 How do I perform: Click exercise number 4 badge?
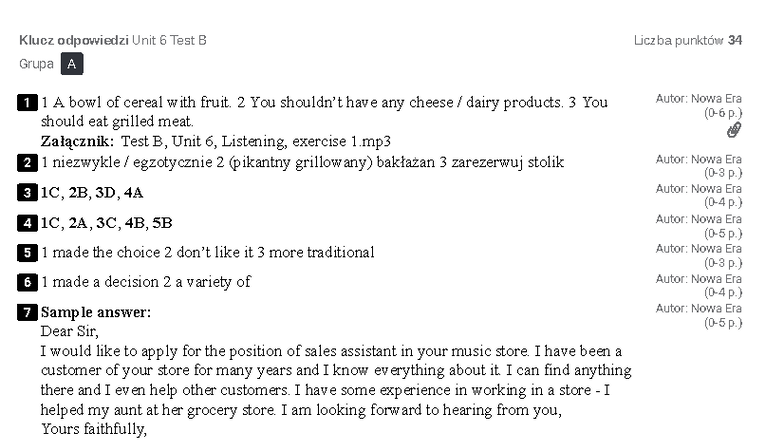click(x=27, y=223)
